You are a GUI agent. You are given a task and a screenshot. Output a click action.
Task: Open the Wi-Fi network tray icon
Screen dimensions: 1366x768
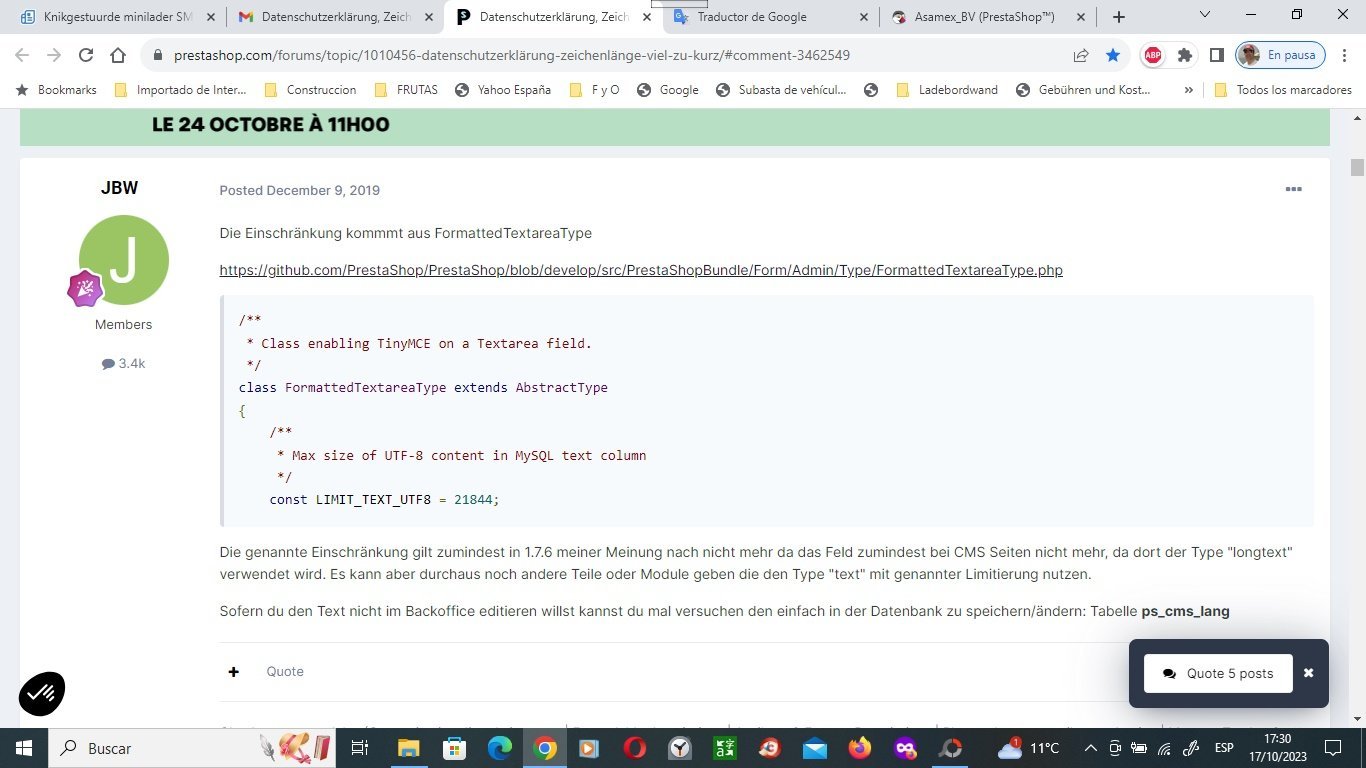point(1164,748)
